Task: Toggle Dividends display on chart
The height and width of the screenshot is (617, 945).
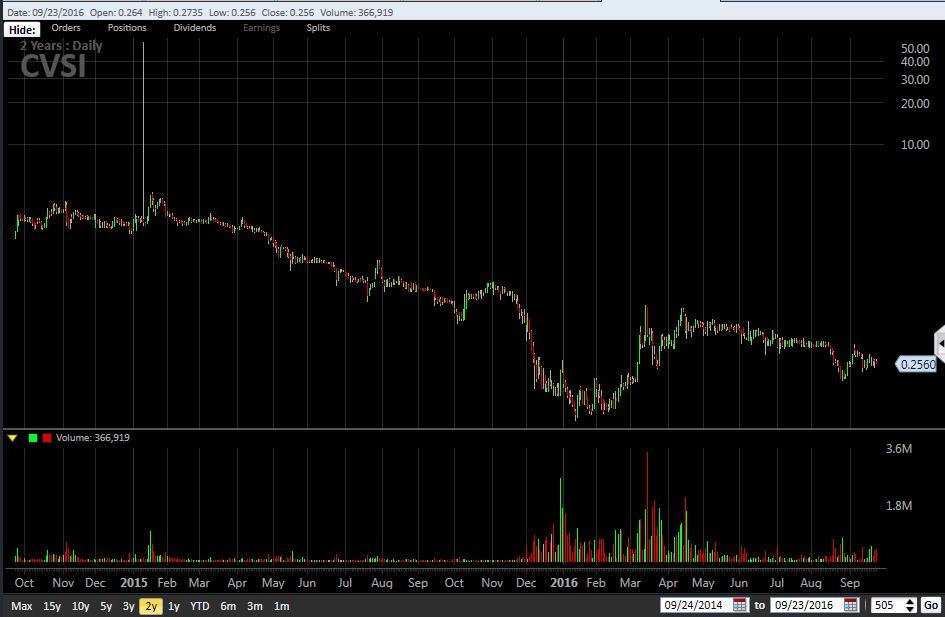Action: point(194,28)
